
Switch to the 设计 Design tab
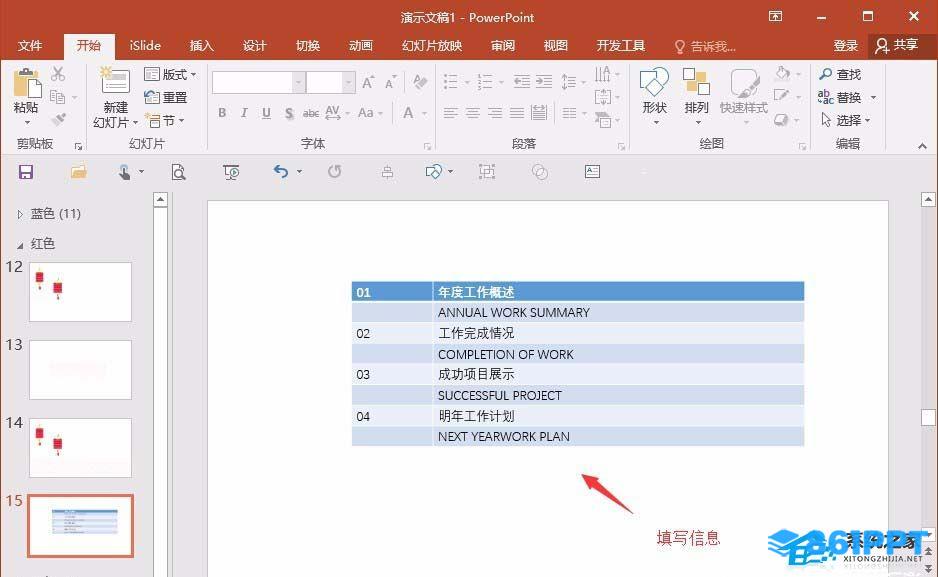254,46
